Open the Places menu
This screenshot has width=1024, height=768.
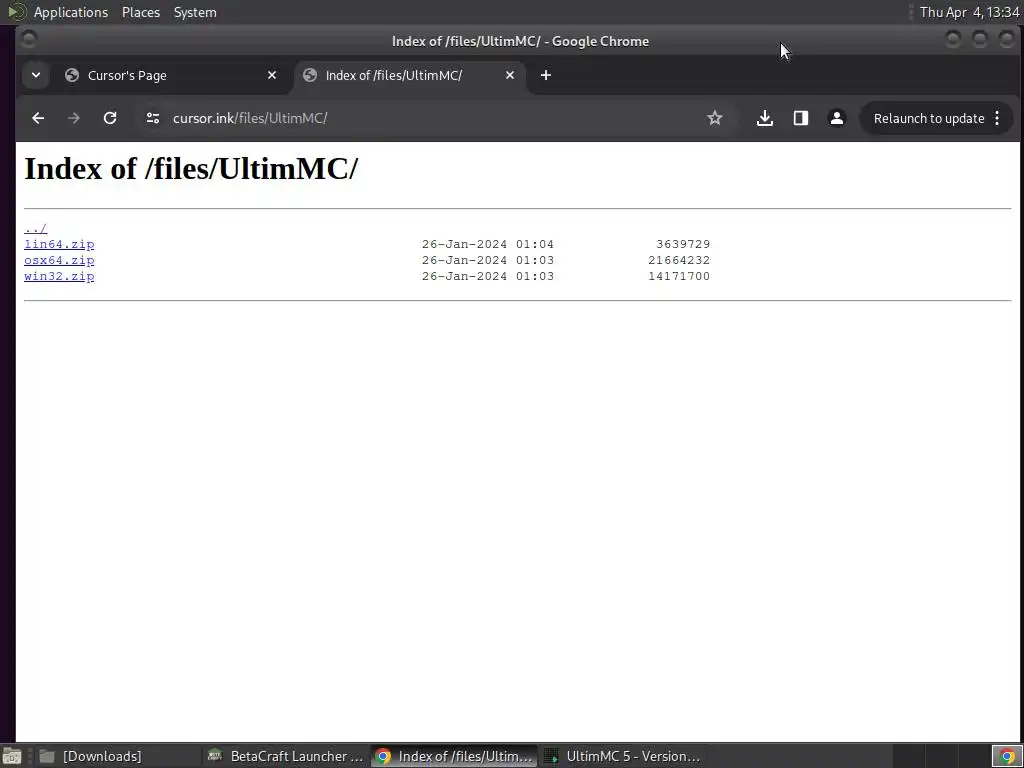pos(141,12)
